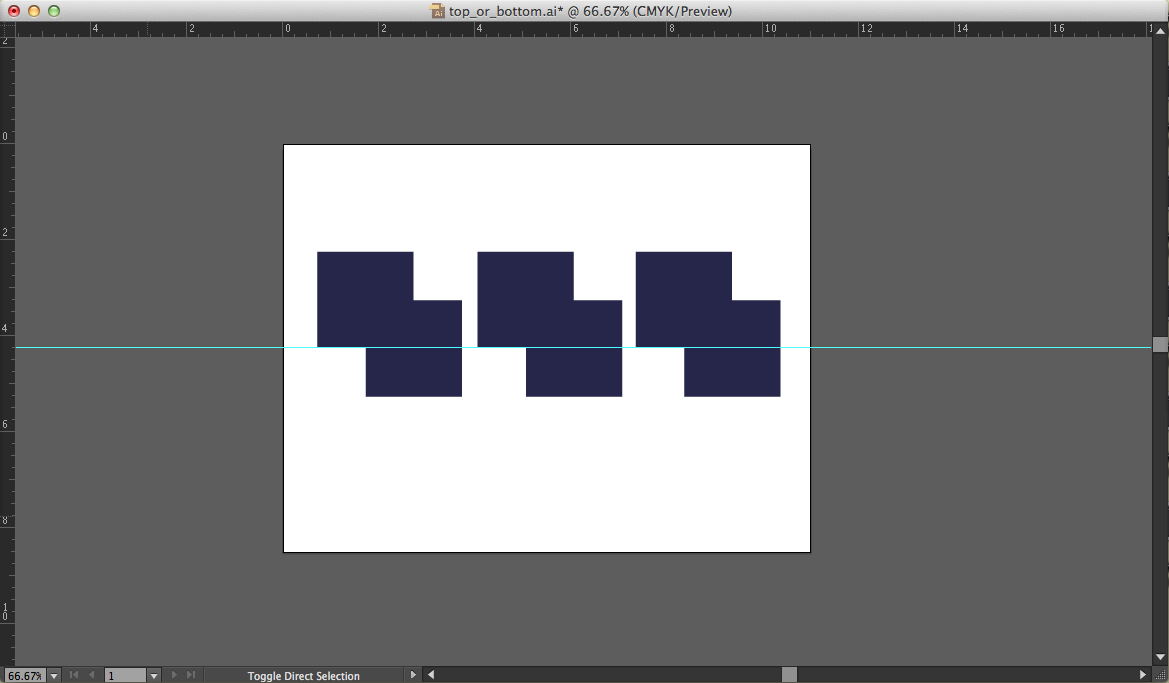Click the horizontal scrollbar thumb
The width and height of the screenshot is (1169, 683).
pyautogui.click(x=789, y=675)
